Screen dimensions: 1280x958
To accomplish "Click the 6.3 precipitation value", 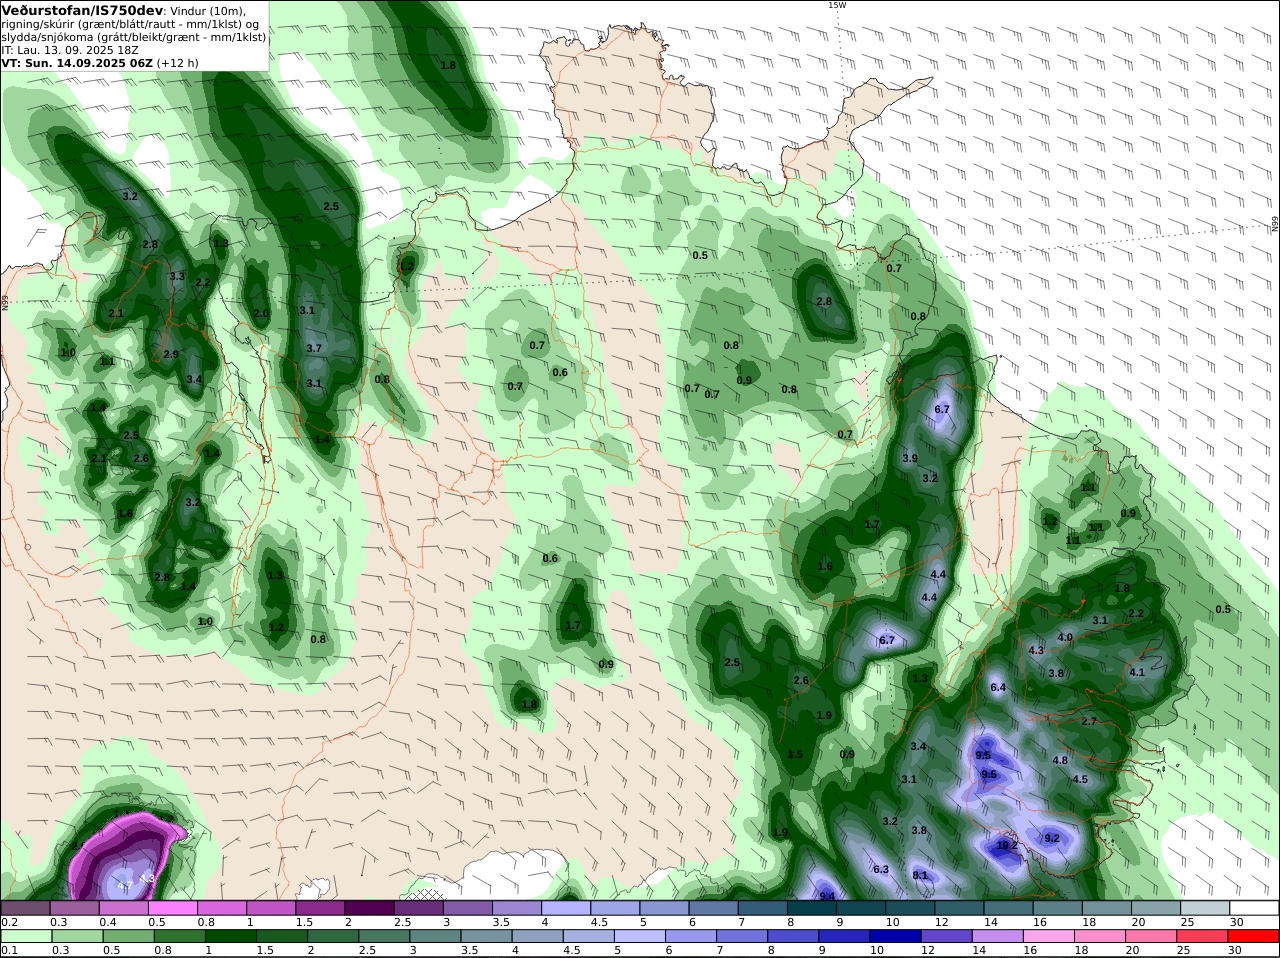I will click(x=881, y=870).
